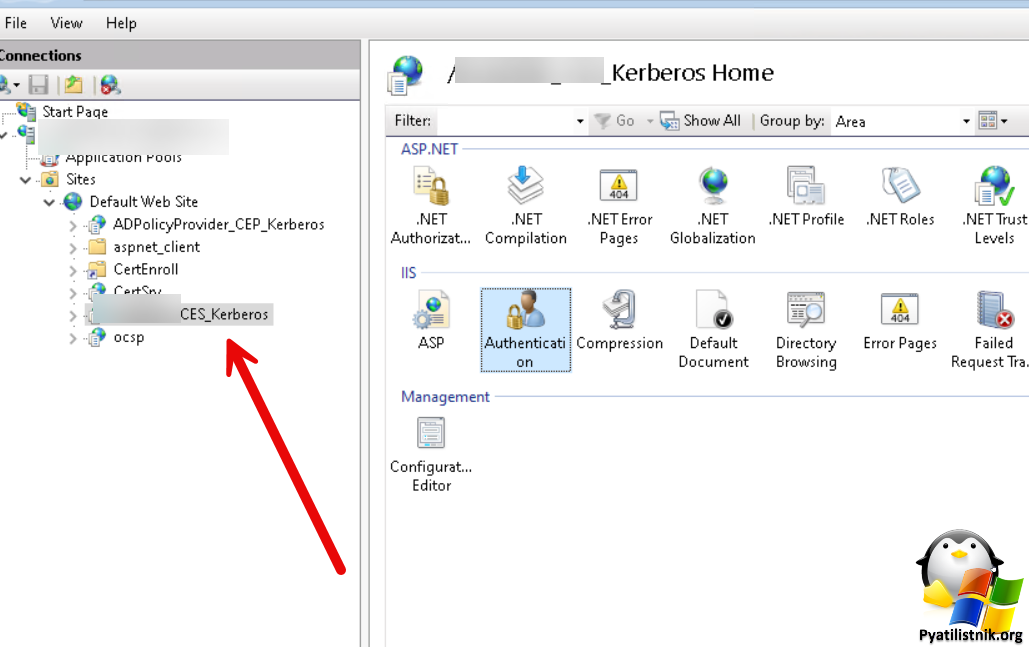The height and width of the screenshot is (647, 1029).
Task: Collapse the ASP.NET group header
Action: (x=429, y=149)
